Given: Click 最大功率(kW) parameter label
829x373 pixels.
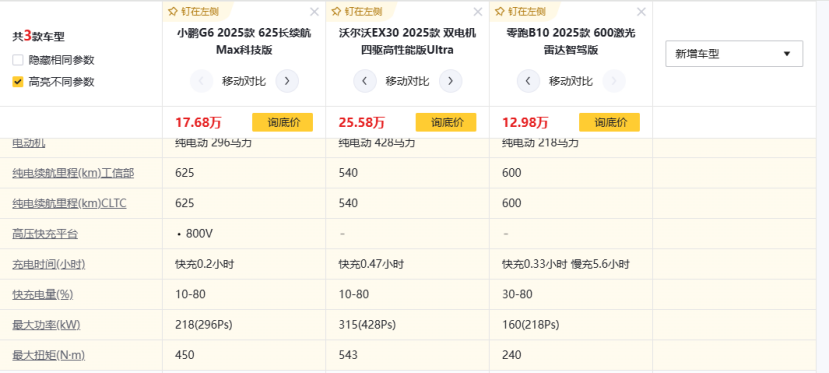Looking at the screenshot, I should [x=47, y=324].
